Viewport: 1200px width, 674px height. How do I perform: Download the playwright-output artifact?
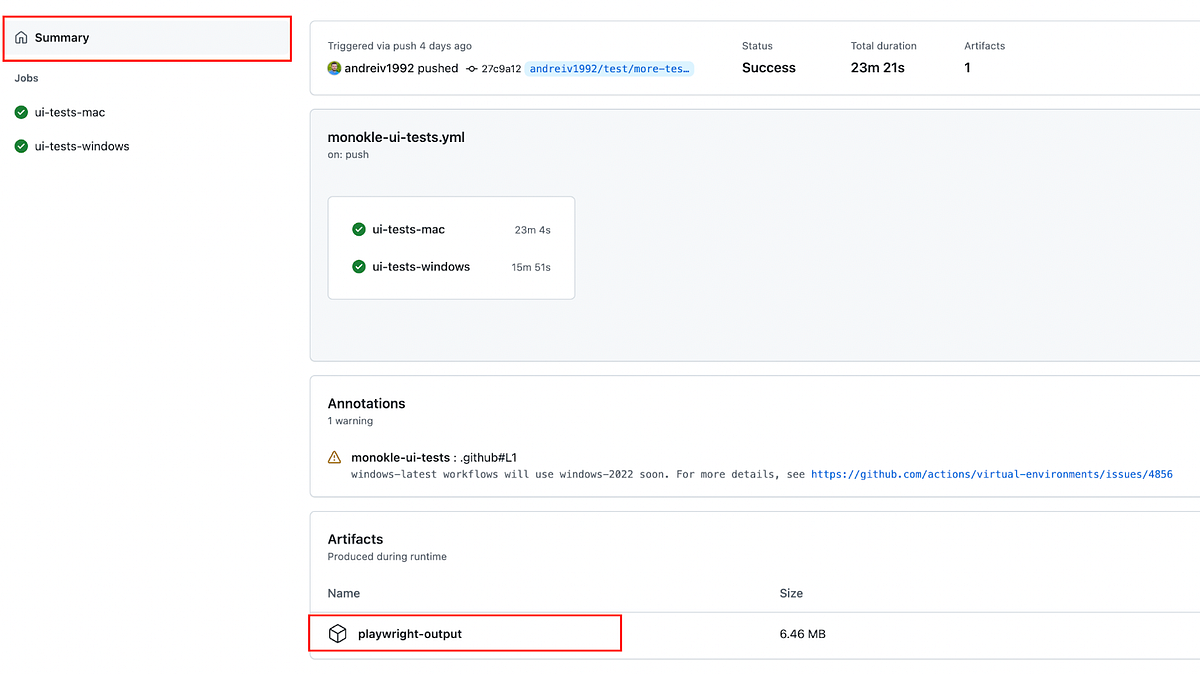[410, 633]
